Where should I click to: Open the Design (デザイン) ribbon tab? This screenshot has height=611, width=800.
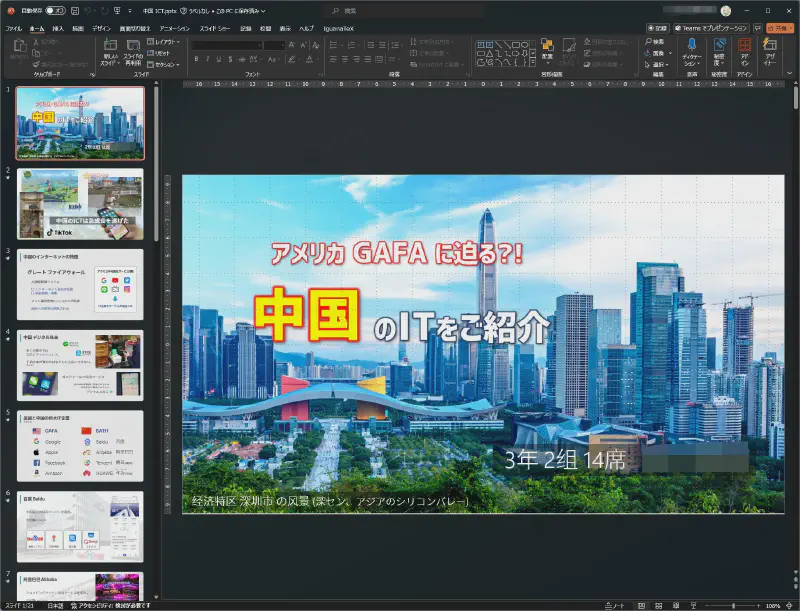[101, 28]
